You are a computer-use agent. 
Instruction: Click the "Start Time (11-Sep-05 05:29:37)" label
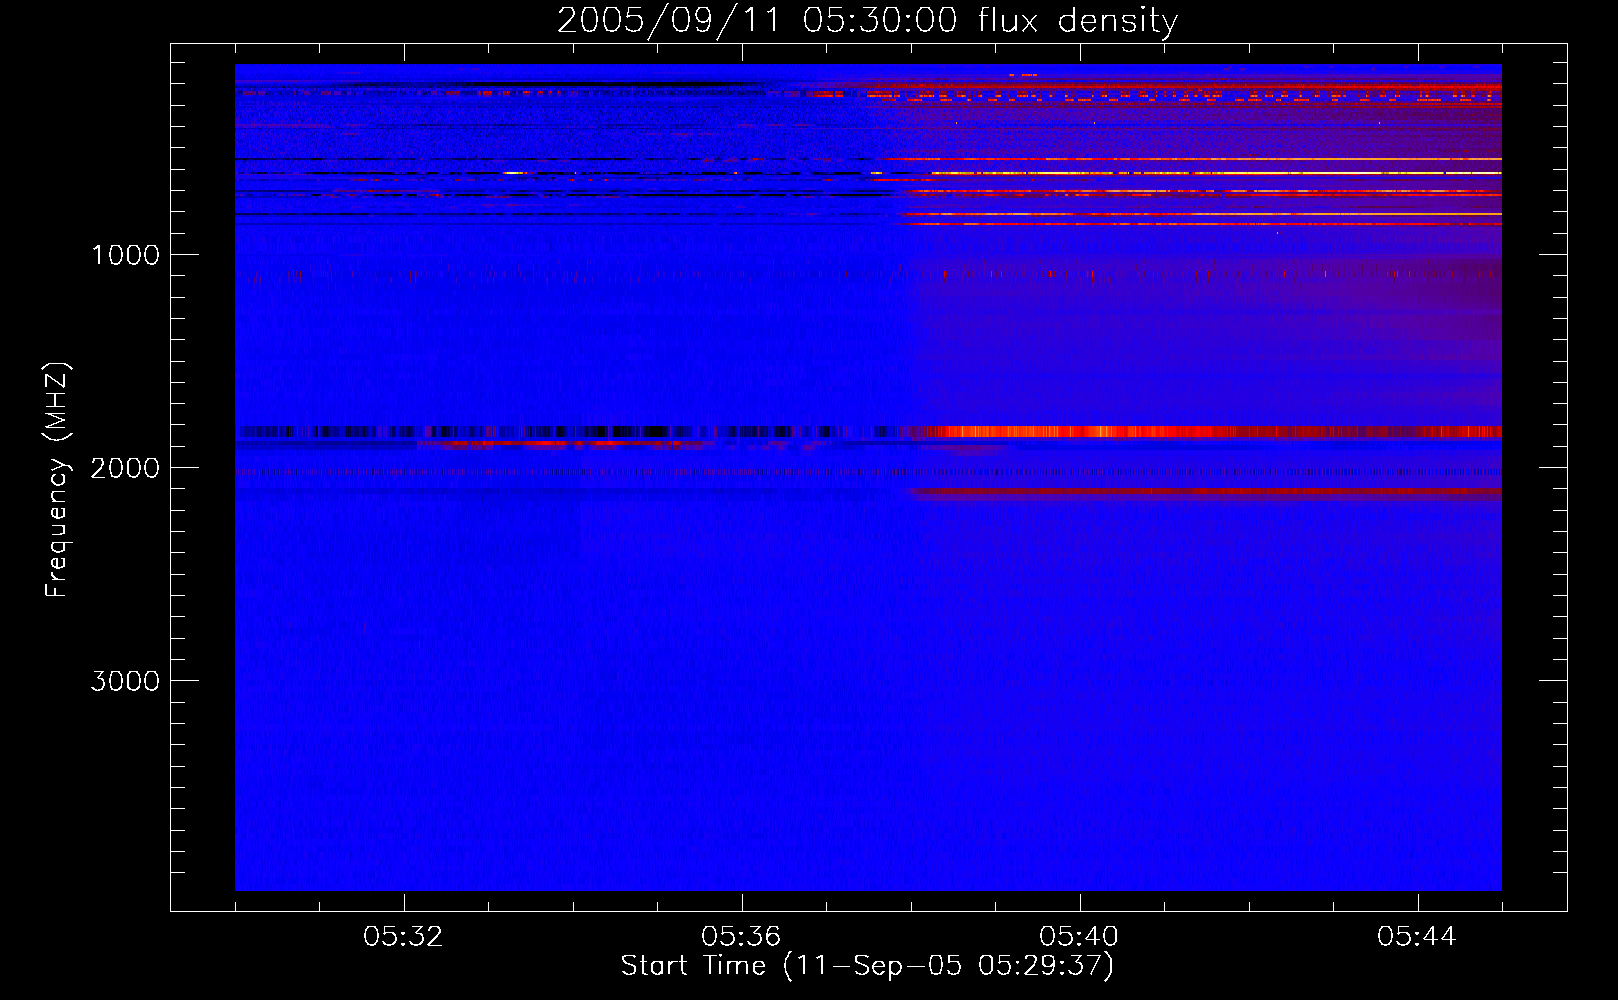coord(867,966)
